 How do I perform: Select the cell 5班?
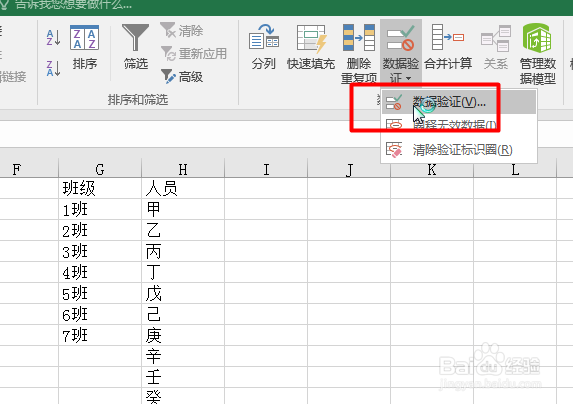(x=100, y=293)
